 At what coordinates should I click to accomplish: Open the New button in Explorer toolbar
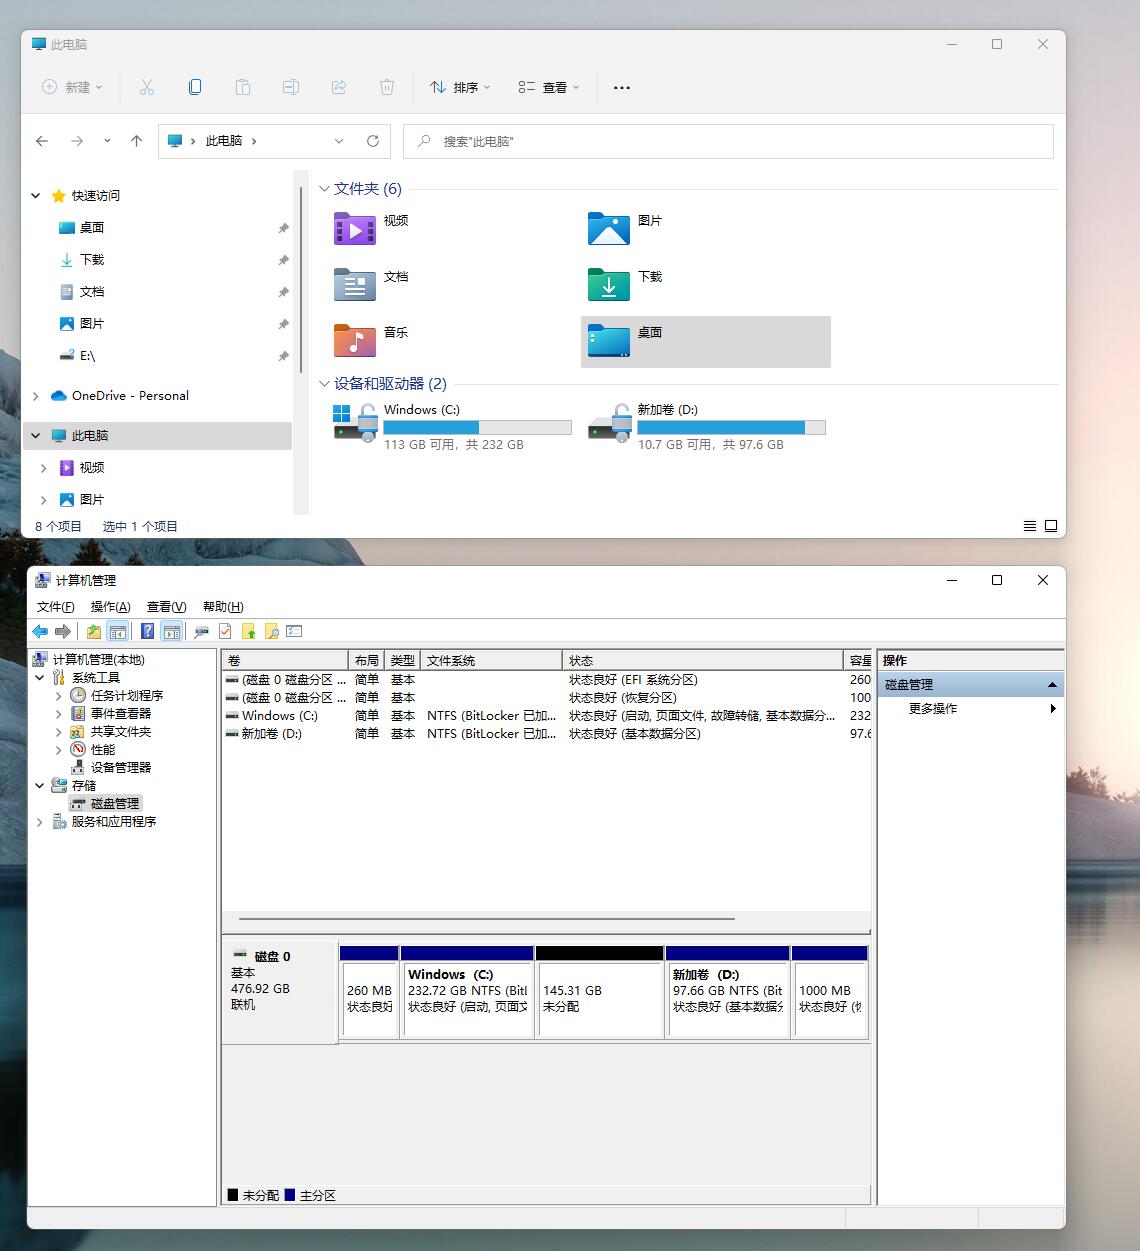72,87
